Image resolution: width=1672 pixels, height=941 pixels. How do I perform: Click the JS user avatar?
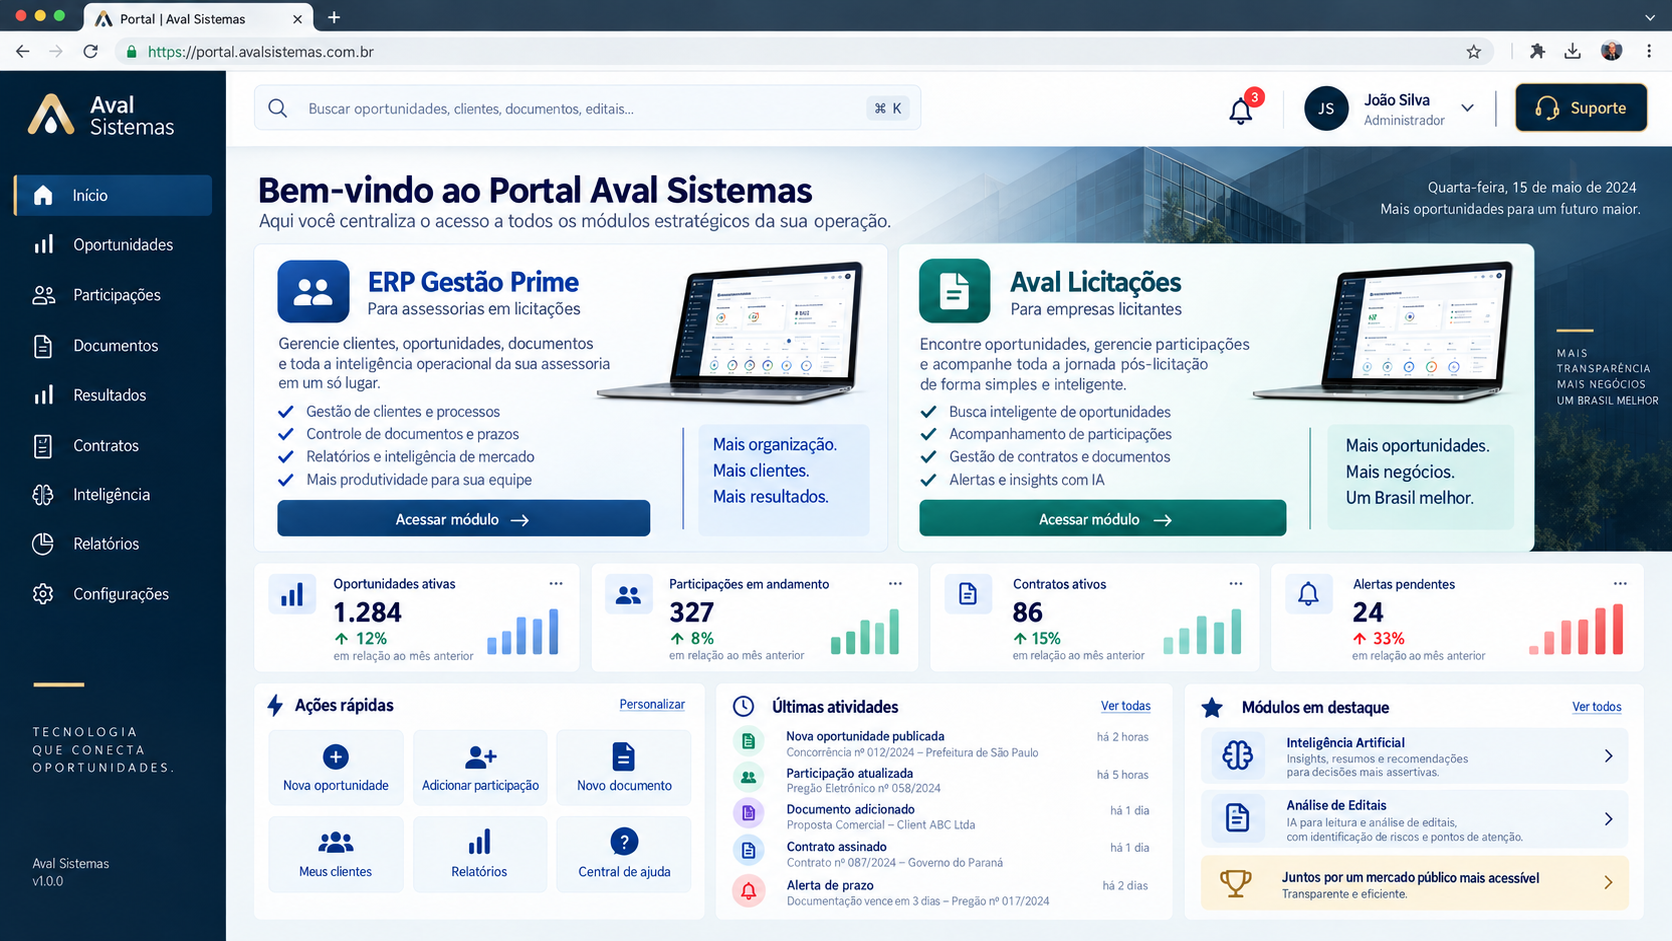pos(1326,108)
